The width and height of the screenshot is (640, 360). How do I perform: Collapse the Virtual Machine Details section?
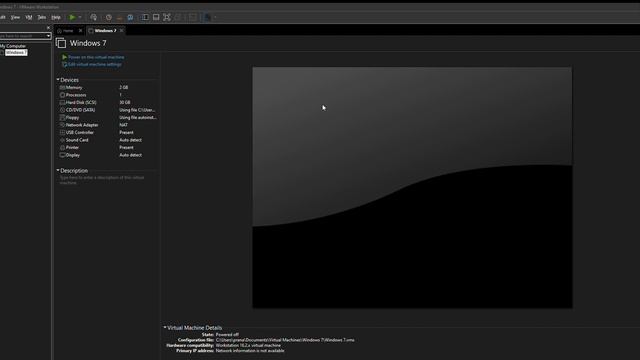[x=165, y=327]
